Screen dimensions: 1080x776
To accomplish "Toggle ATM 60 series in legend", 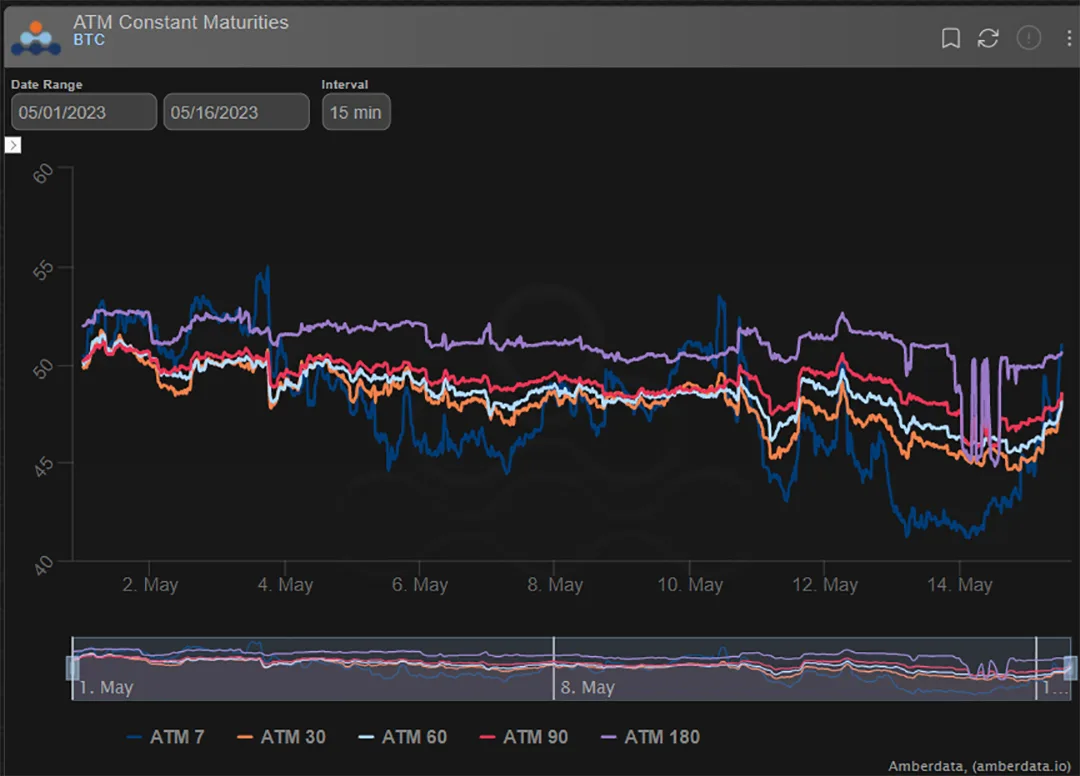I will point(403,737).
